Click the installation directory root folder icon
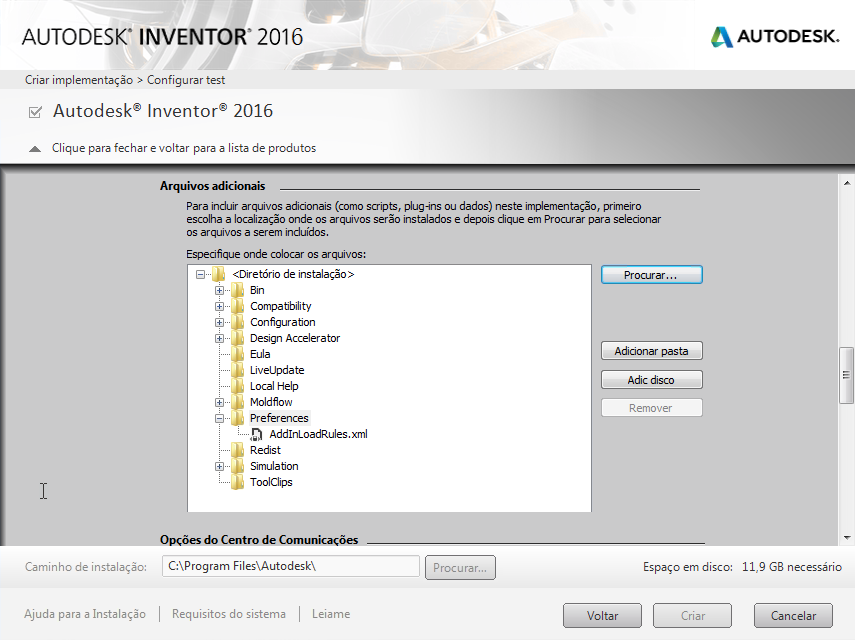855x640 pixels. click(218, 274)
